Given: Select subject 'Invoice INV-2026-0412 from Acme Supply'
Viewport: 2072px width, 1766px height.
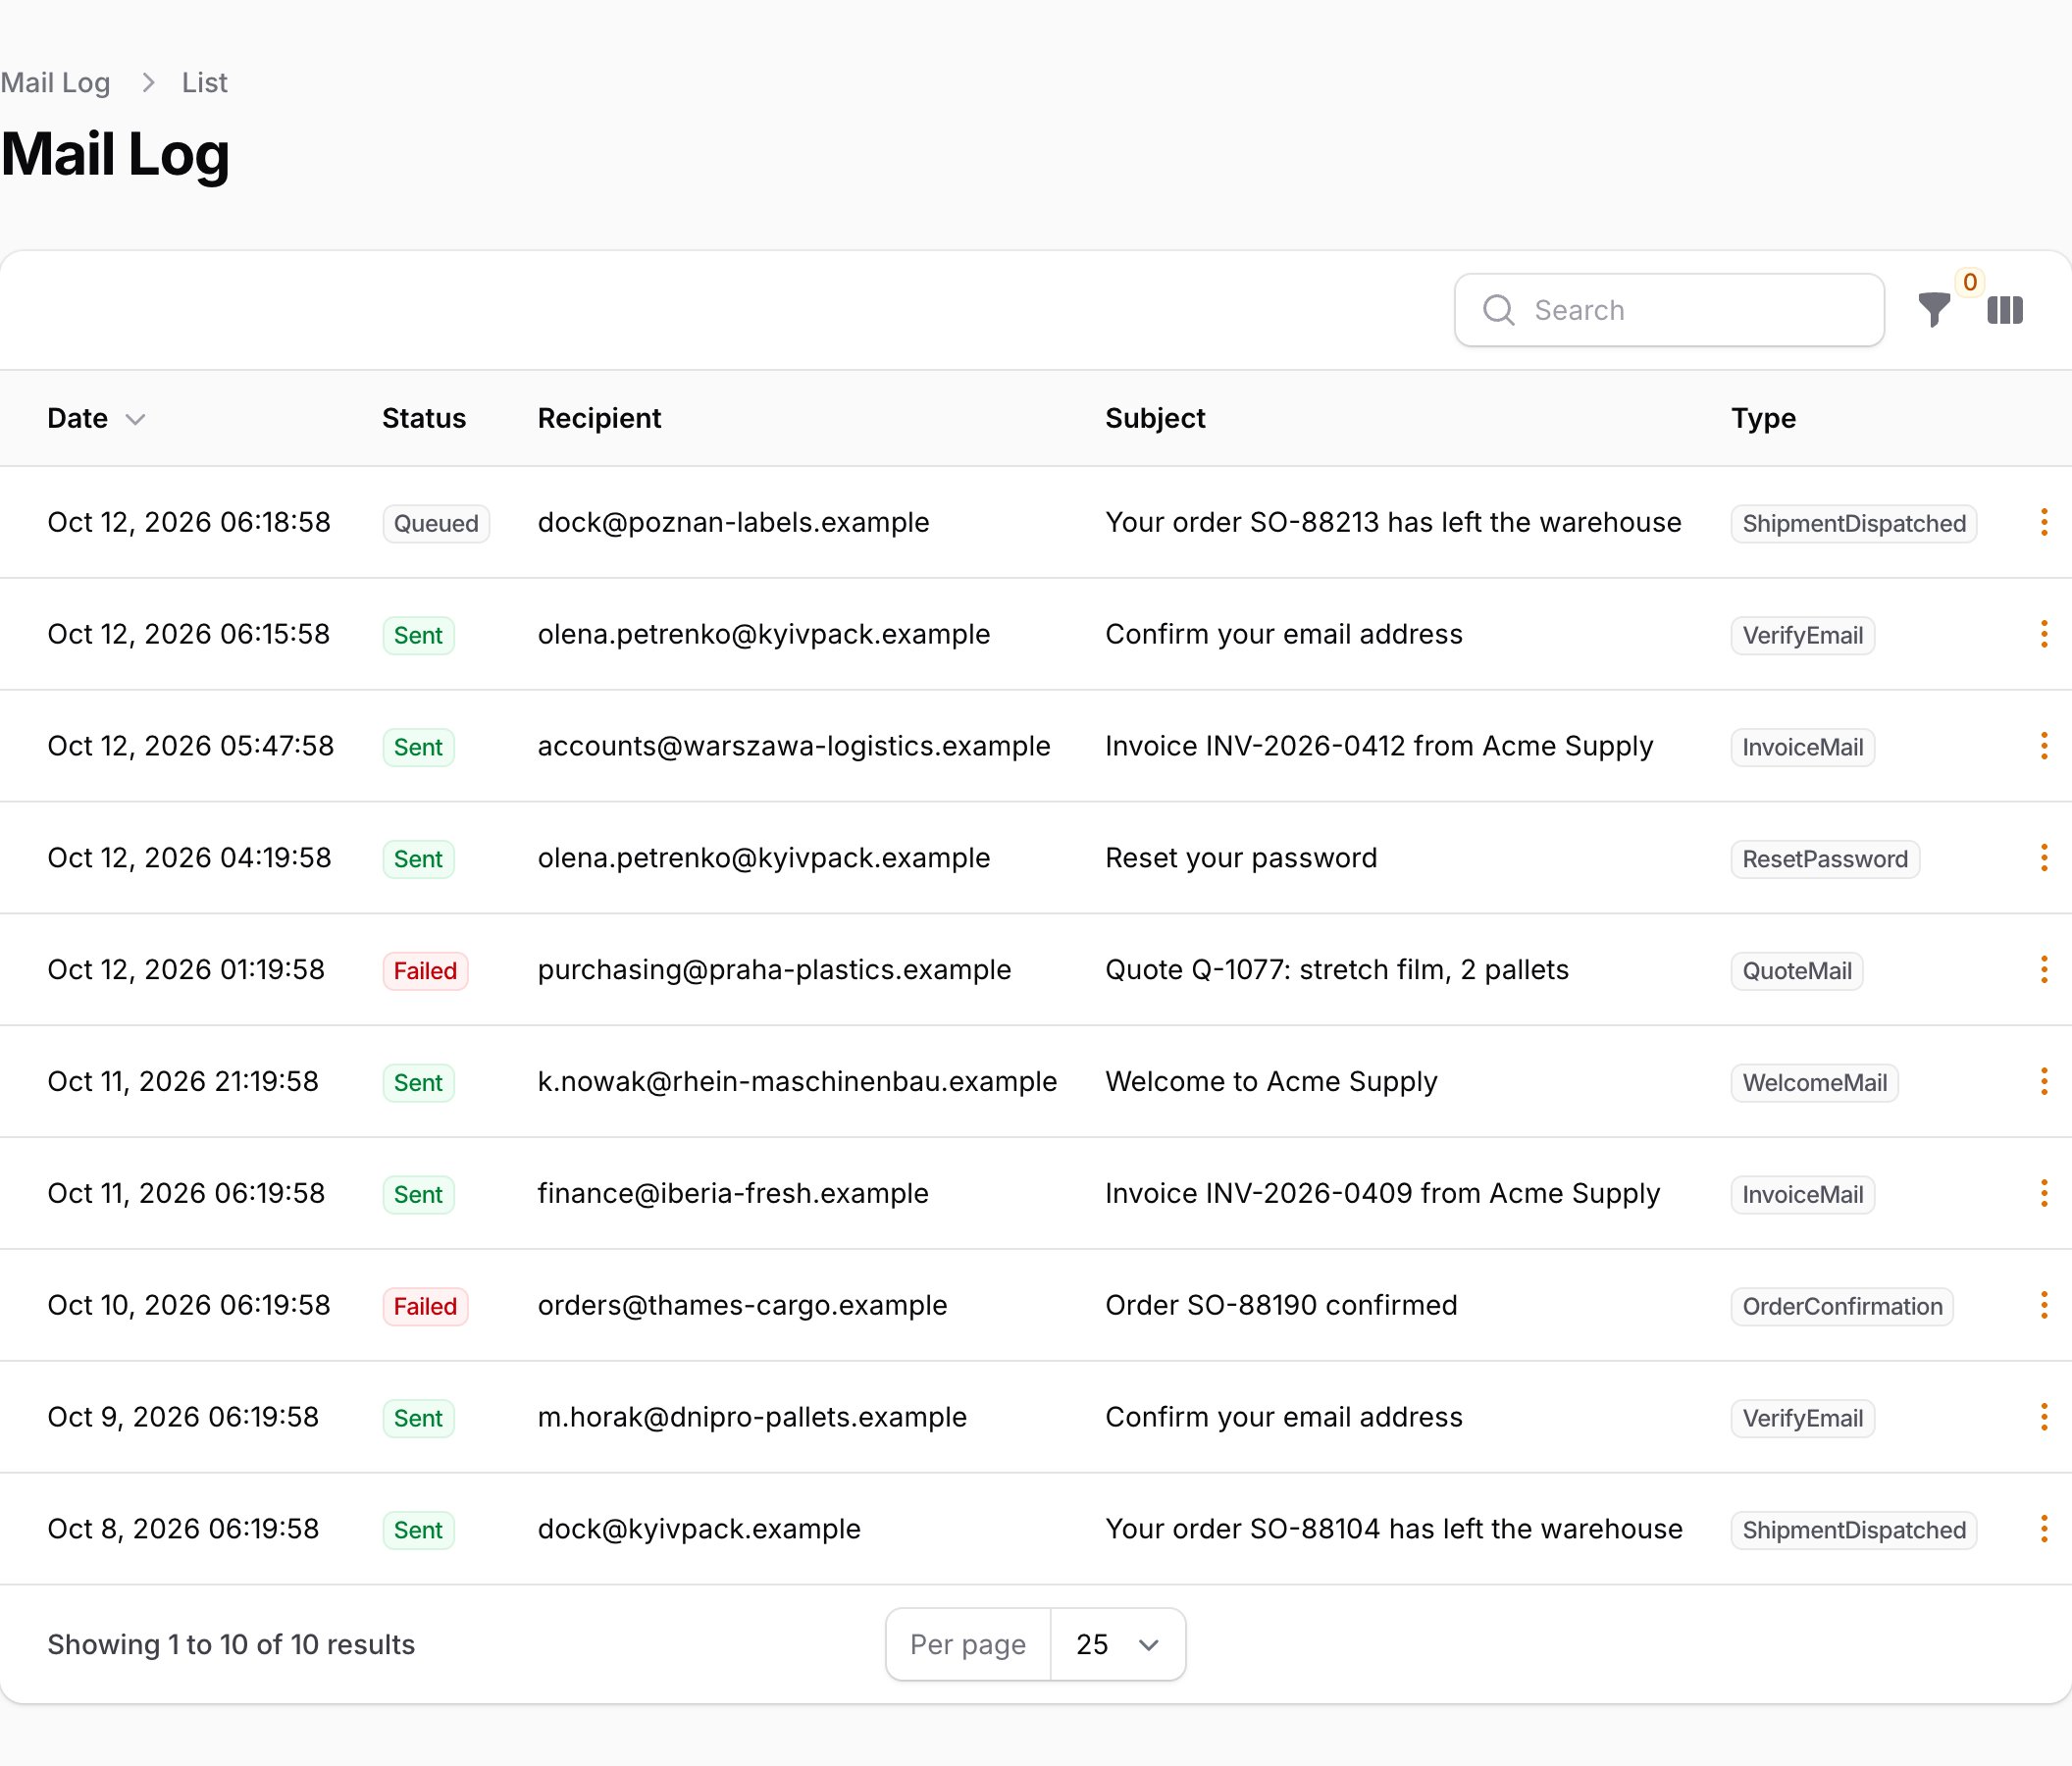Looking at the screenshot, I should pos(1379,746).
